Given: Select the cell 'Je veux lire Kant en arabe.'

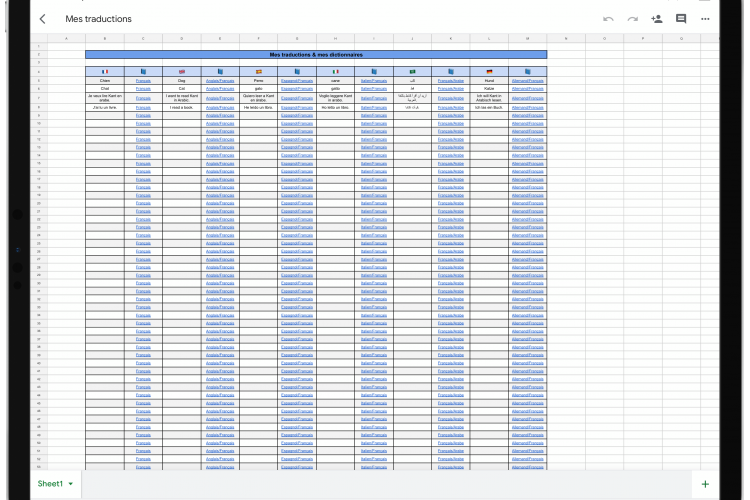Looking at the screenshot, I should click(105, 98).
